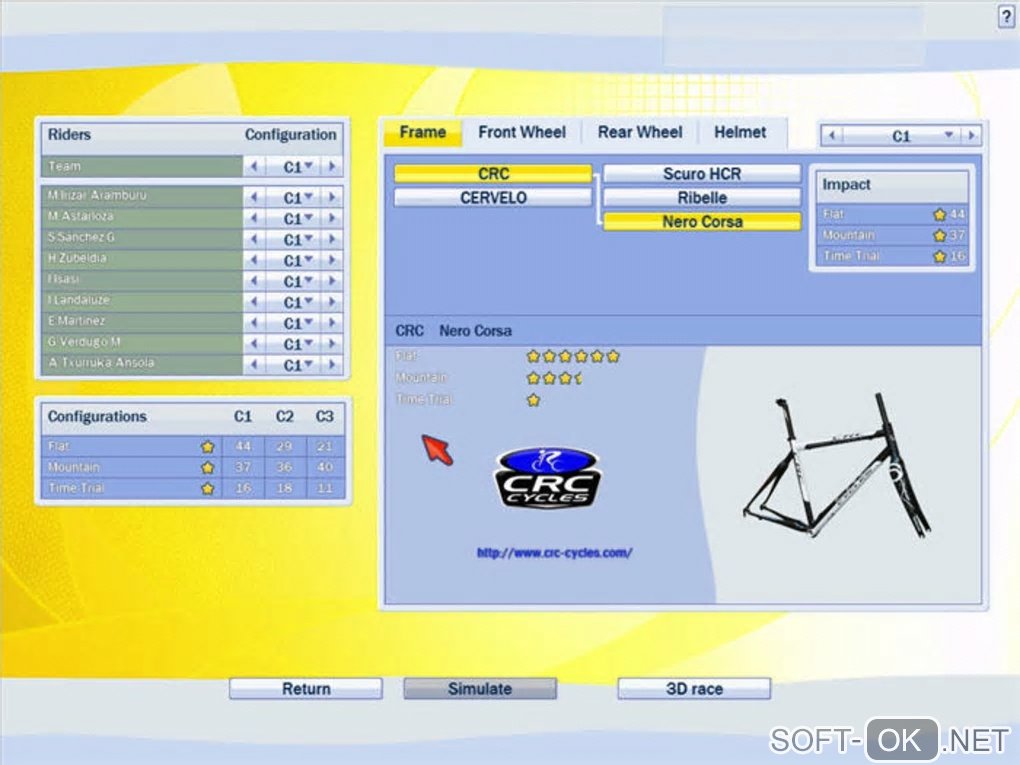Click previous arrow for I.Landaluze row
This screenshot has height=765, width=1020.
(x=254, y=301)
